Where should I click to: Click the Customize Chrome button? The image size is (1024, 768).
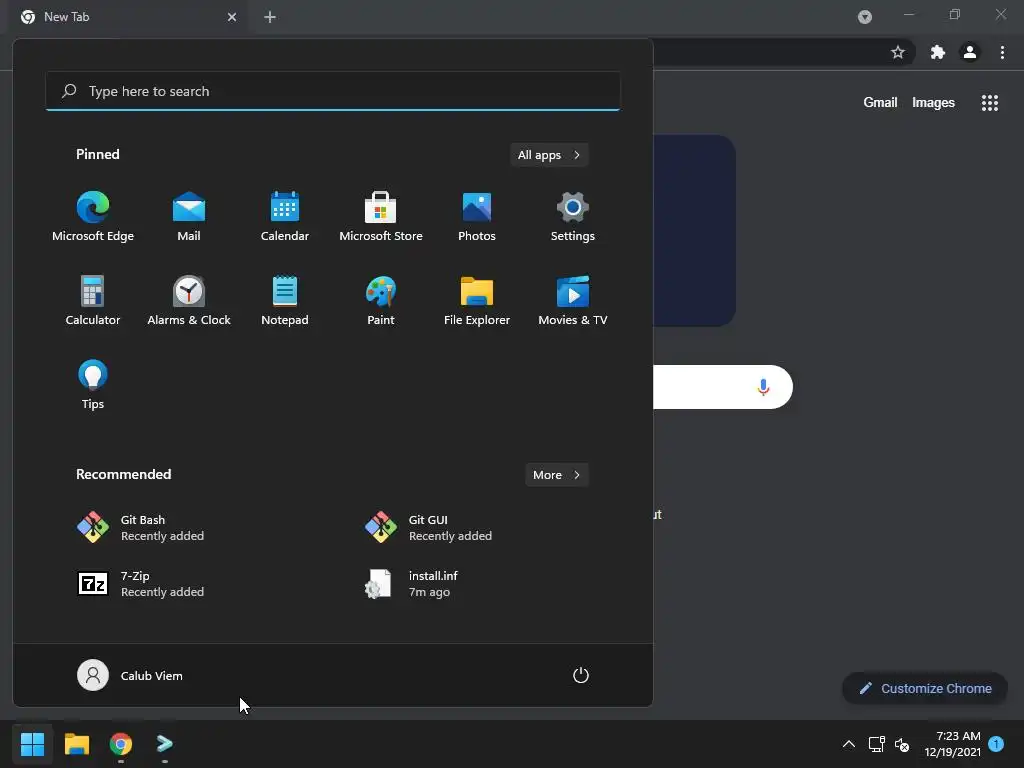point(925,688)
